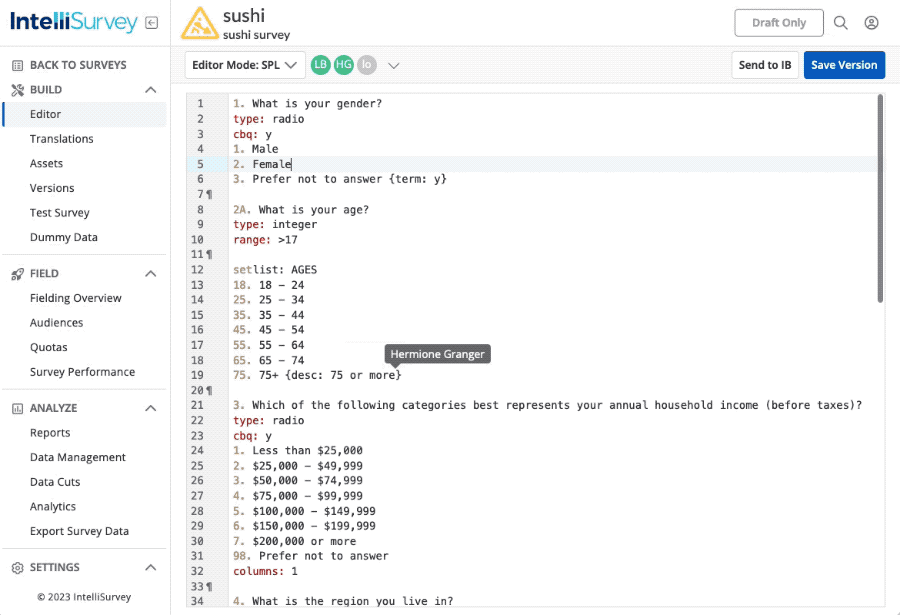Click line 'range: >17'
Viewport: 900px width, 615px height.
coord(265,239)
